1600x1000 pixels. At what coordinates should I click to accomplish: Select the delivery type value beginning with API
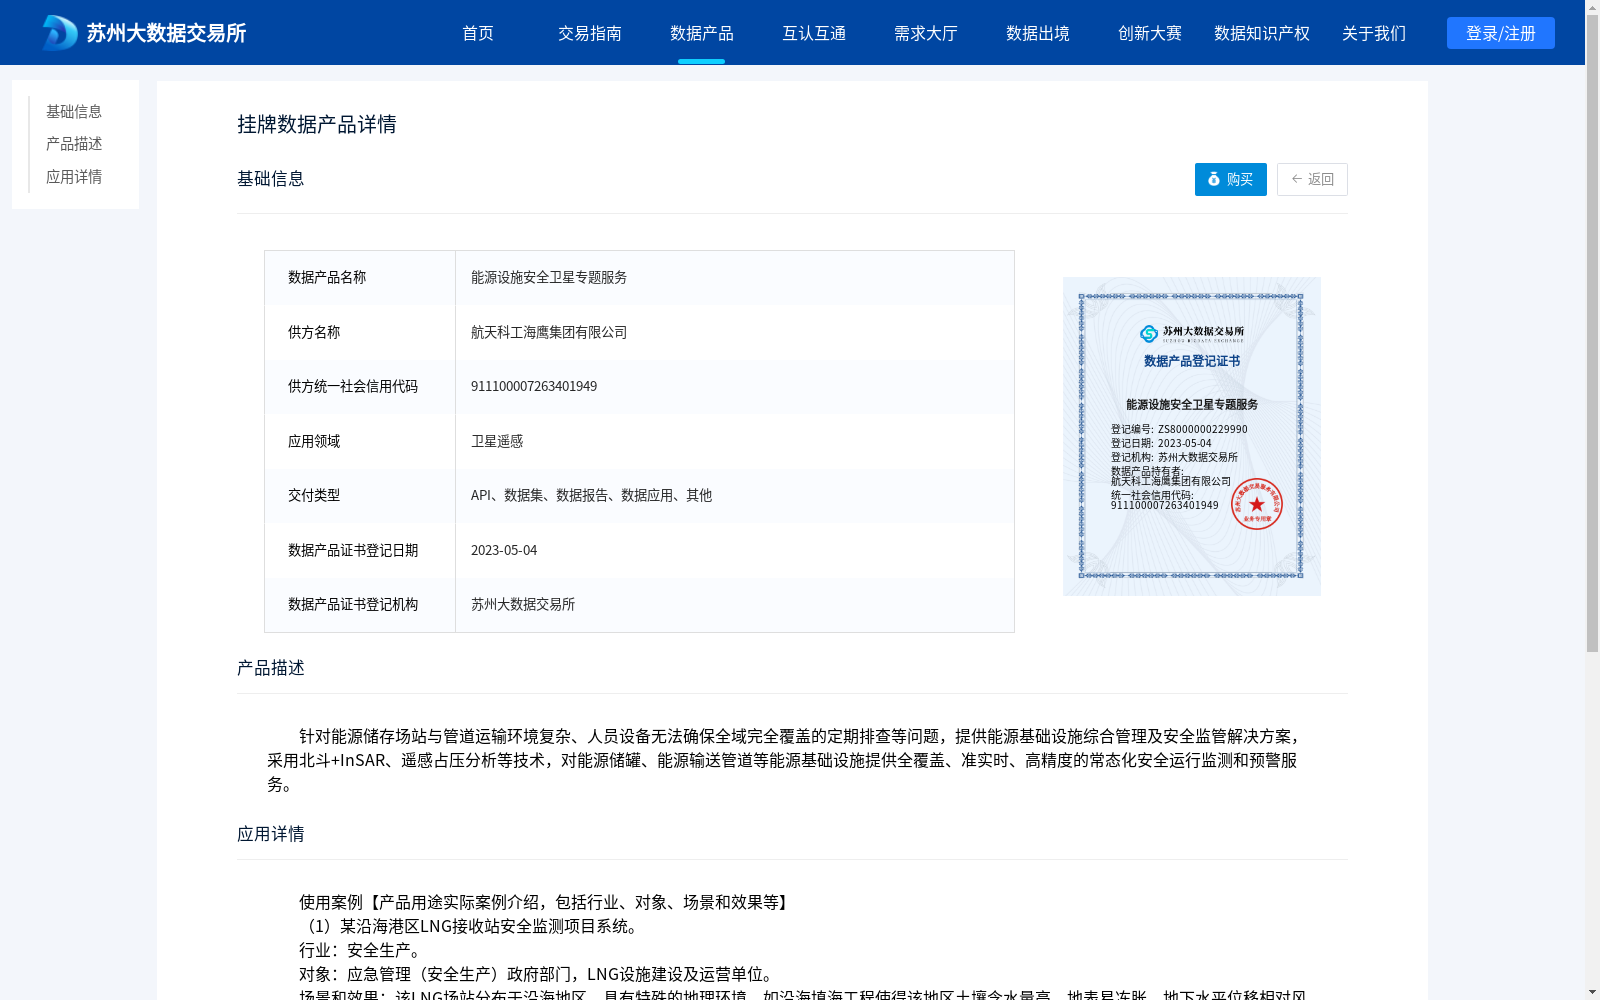click(x=591, y=495)
